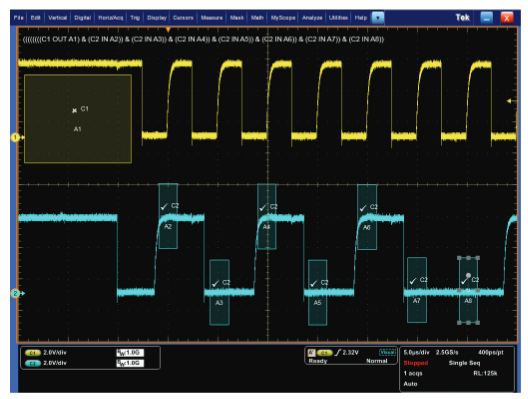Viewport: 528px width, 399px height.
Task: Click the 5.0µs/div horizontal scale readout
Action: [416, 352]
